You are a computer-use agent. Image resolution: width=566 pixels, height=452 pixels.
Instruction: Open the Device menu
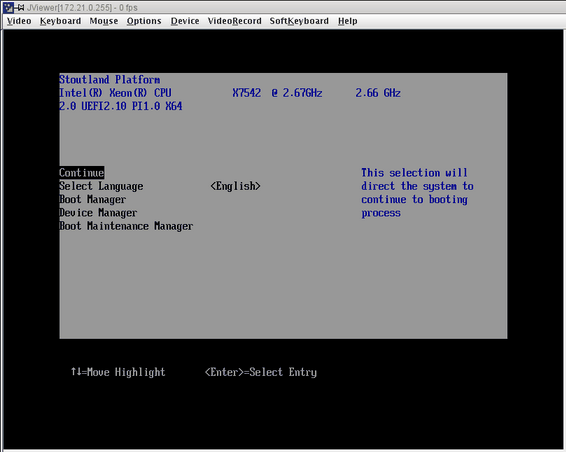[185, 21]
